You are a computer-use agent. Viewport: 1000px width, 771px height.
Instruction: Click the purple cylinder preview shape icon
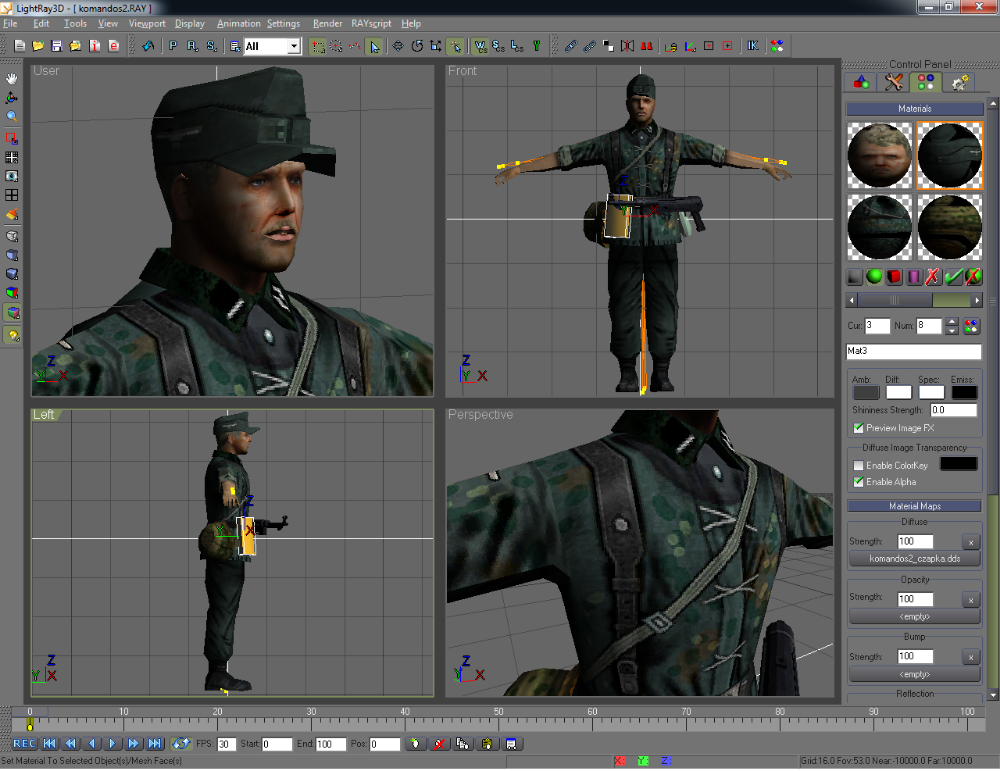pos(914,277)
